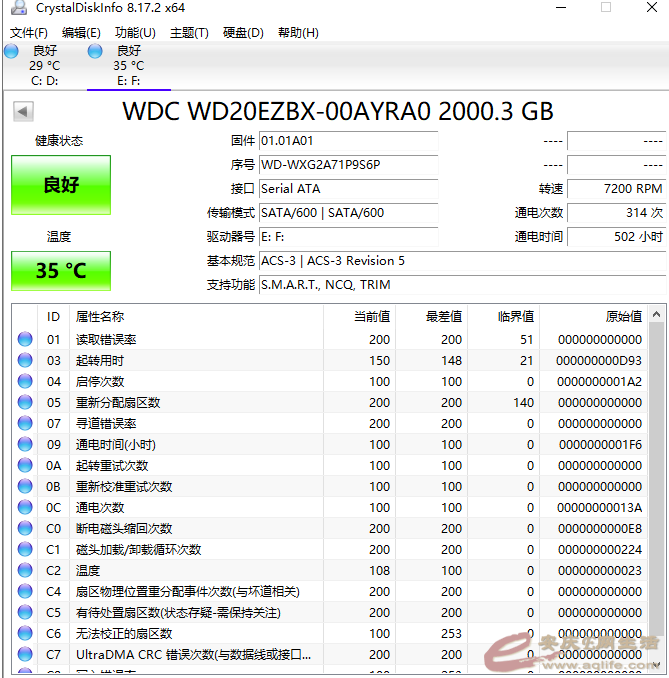Click the 序号 serial number field
Image resolution: width=669 pixels, height=678 pixels.
point(347,165)
